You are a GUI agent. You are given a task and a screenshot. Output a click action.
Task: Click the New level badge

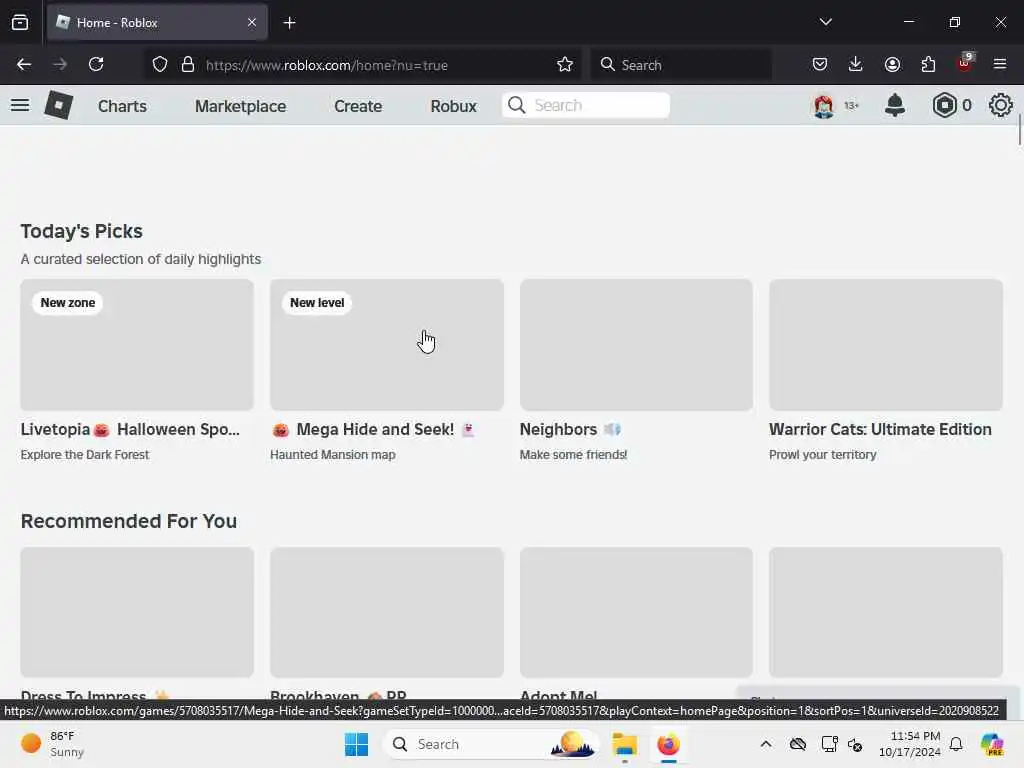click(317, 302)
